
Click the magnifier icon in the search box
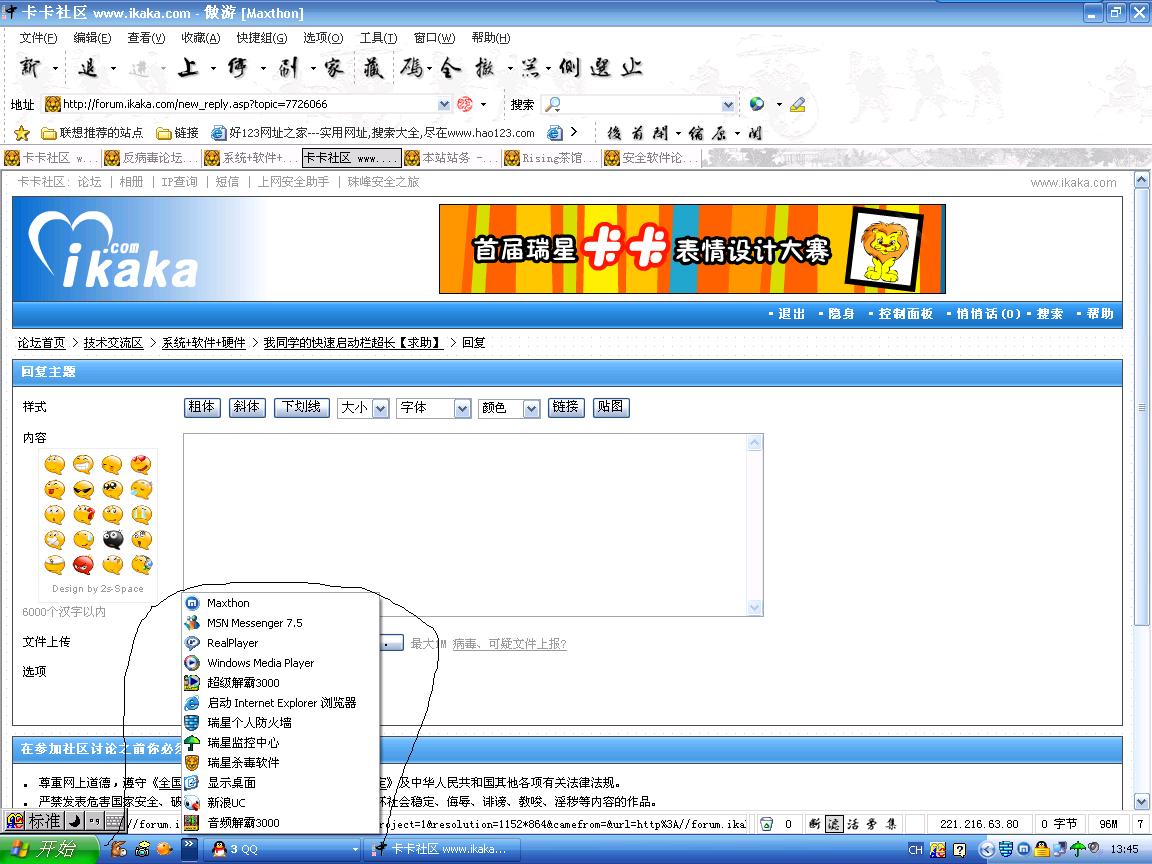click(553, 104)
